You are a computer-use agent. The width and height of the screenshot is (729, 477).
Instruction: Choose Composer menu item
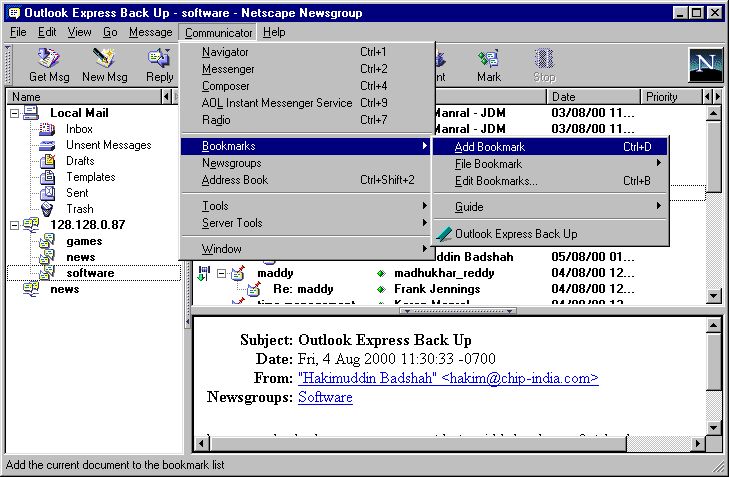tap(305, 86)
